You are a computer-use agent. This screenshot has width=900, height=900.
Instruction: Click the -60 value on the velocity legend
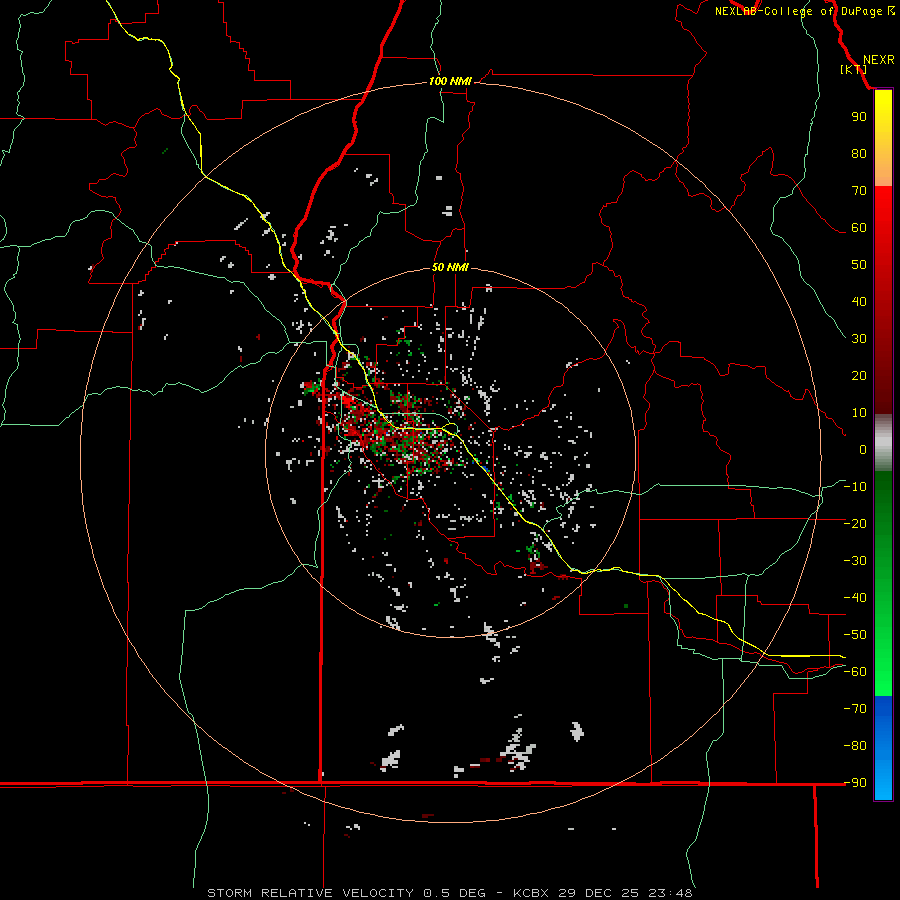point(855,672)
